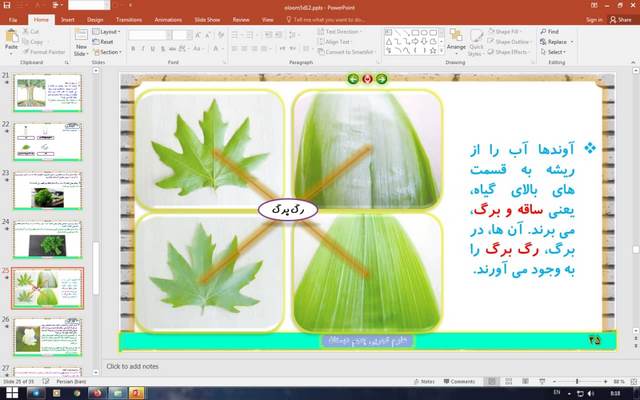Click the Paste clipboard icon
This screenshot has width=640, height=400.
[x=11, y=37]
